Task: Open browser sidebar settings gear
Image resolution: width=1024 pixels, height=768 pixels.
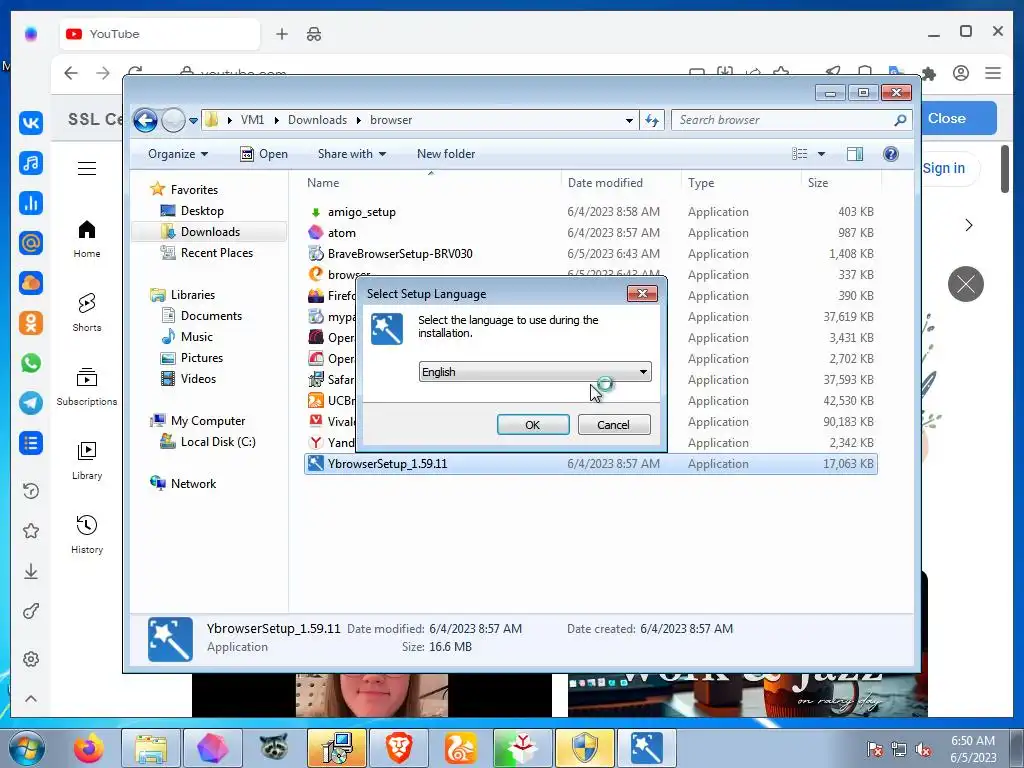Action: pyautogui.click(x=31, y=659)
